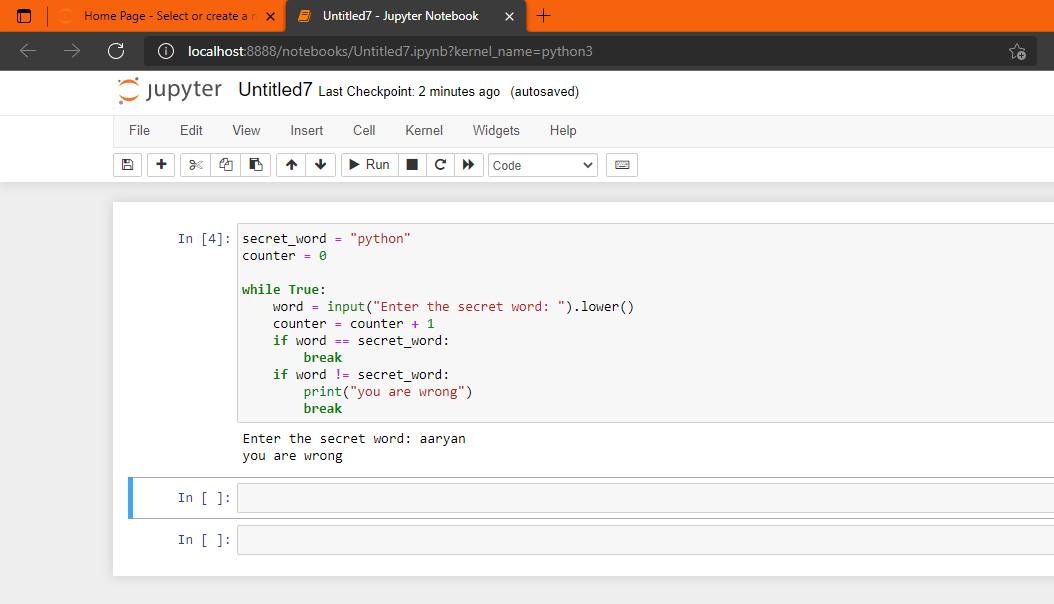Click the print("you are wrong") line

[x=388, y=392]
